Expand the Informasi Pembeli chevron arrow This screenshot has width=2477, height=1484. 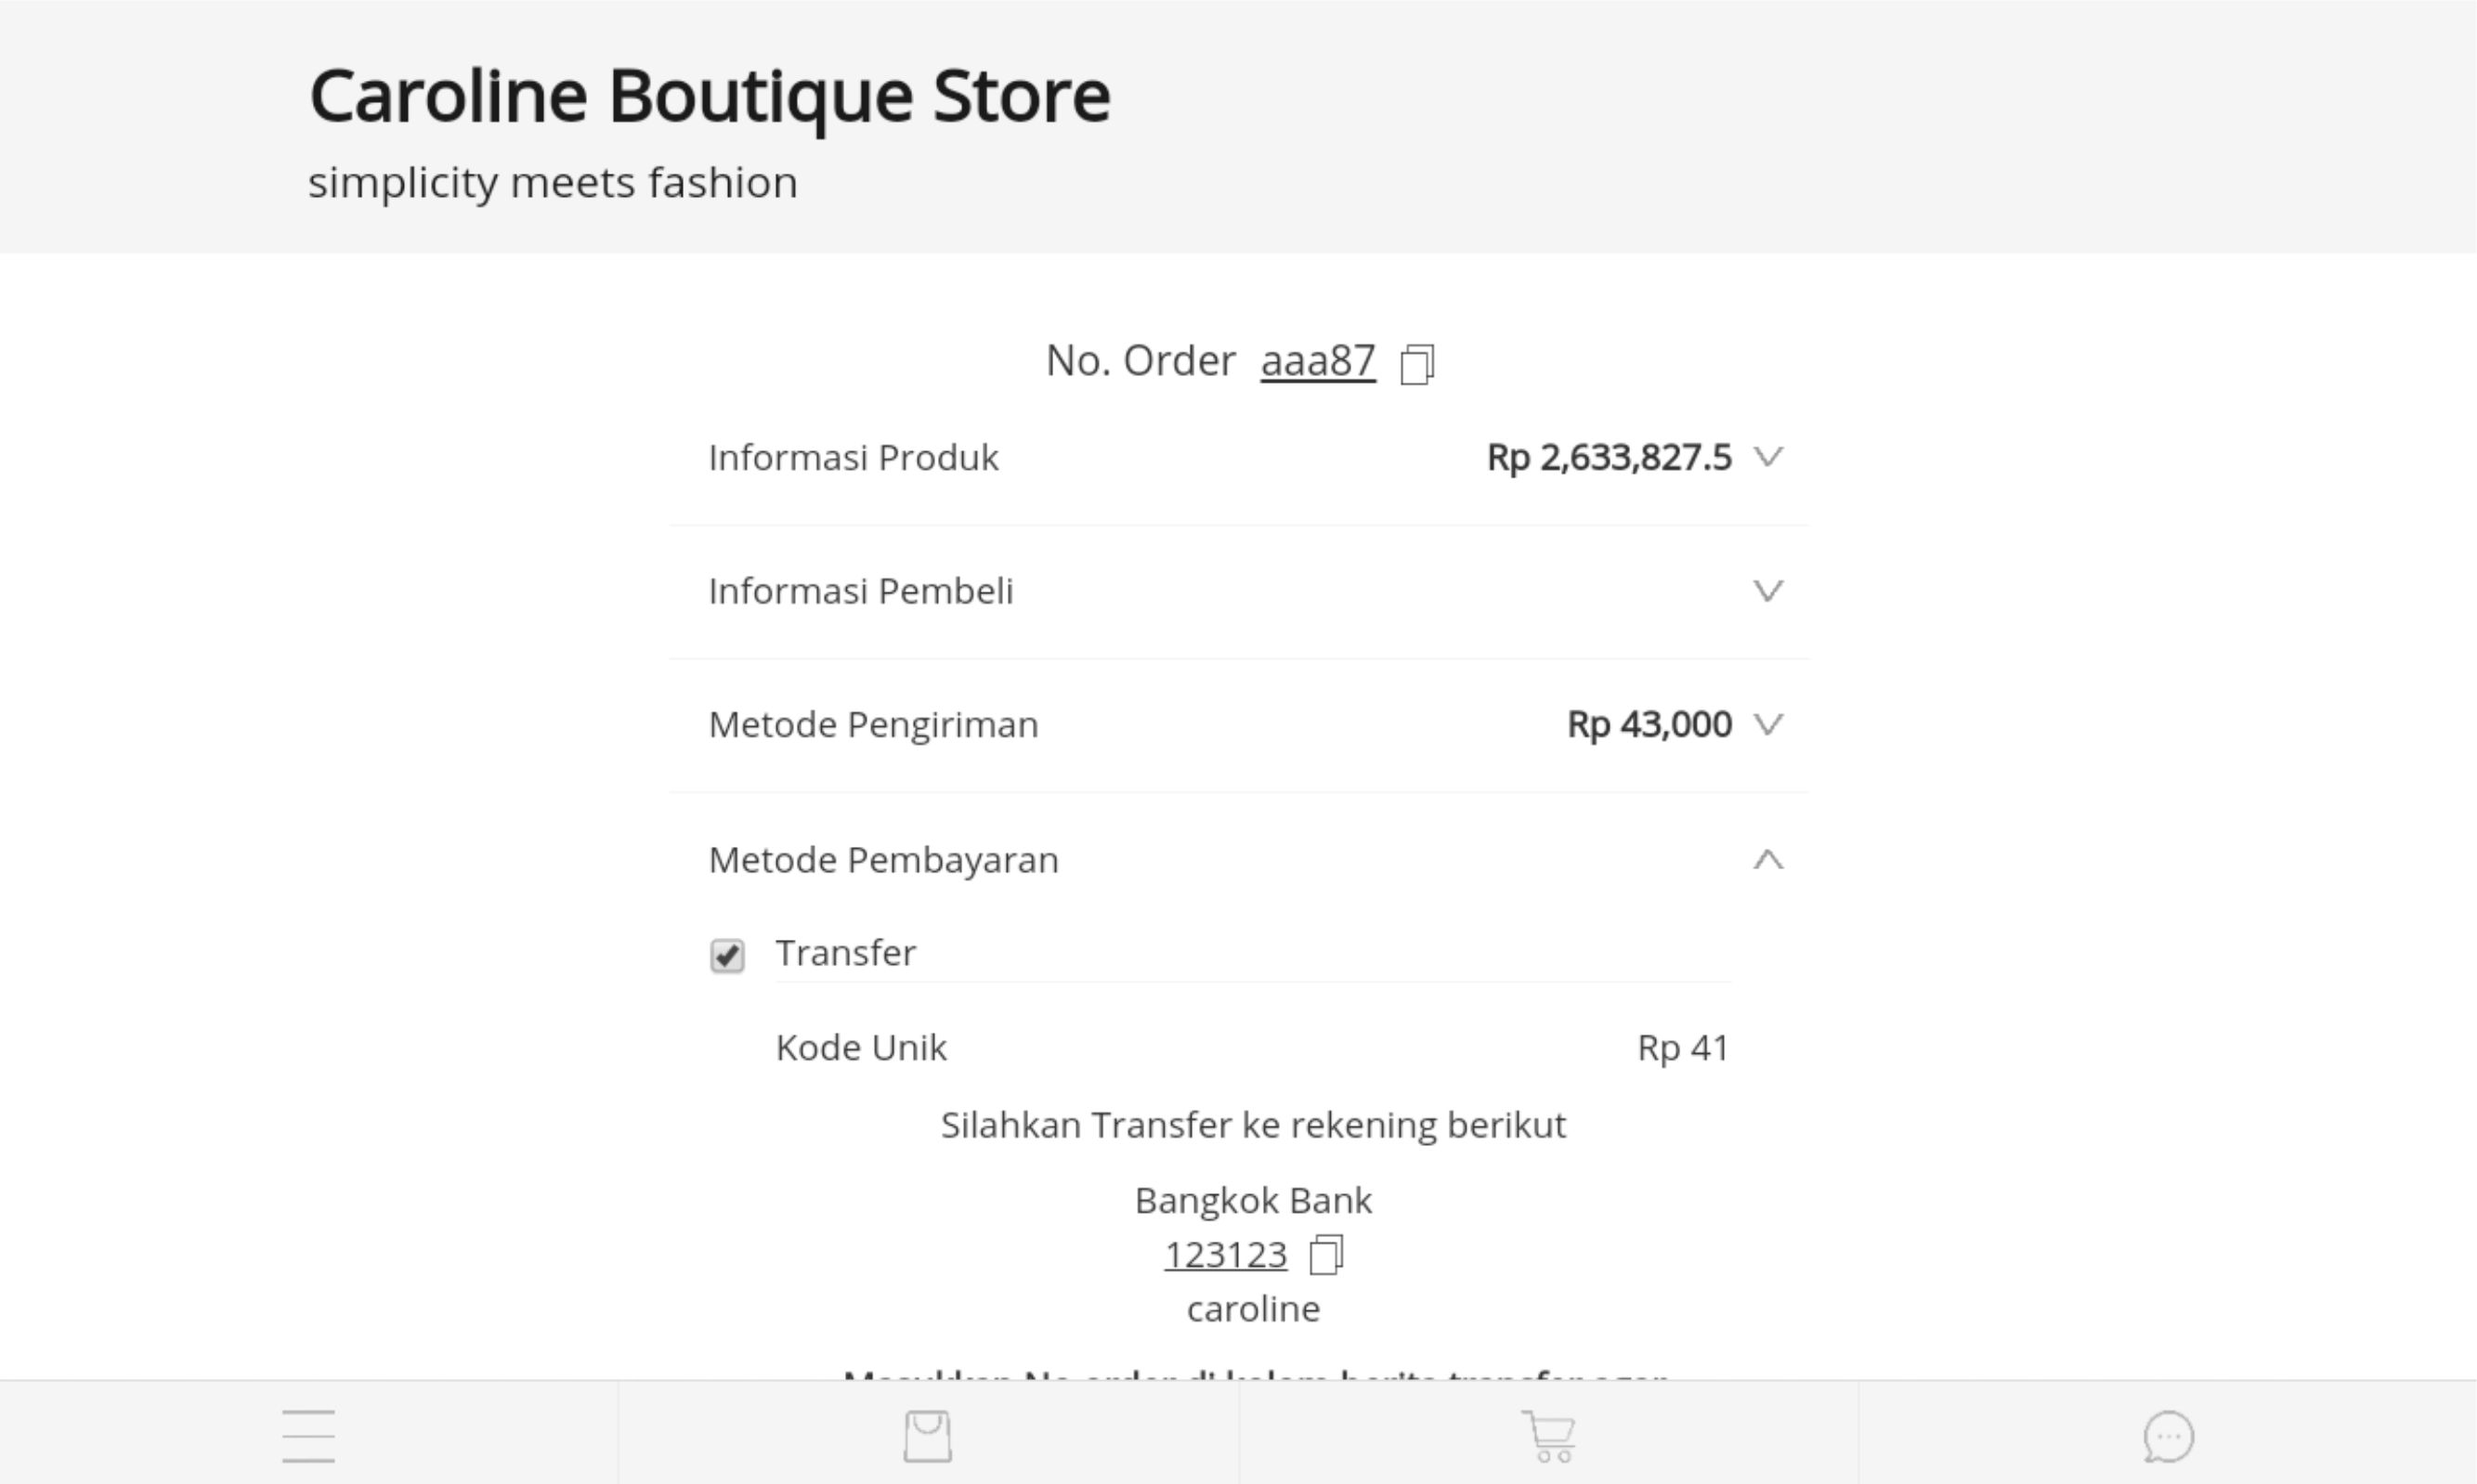(x=1768, y=591)
